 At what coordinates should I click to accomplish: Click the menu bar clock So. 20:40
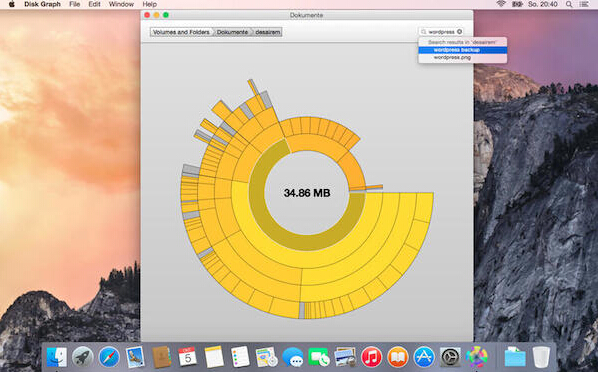[x=543, y=4]
